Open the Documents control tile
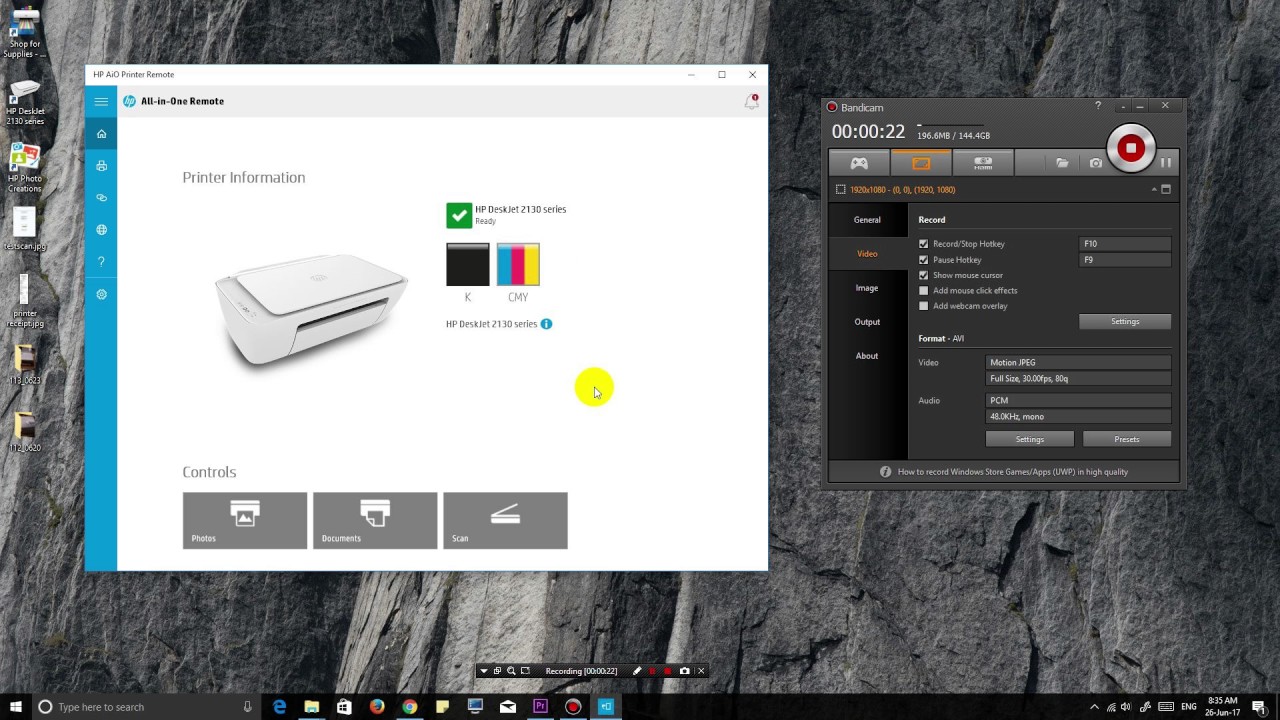Screen dimensions: 1280x720 tap(375, 520)
